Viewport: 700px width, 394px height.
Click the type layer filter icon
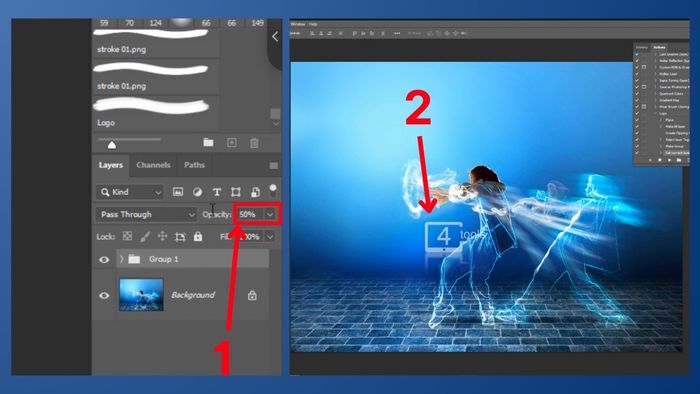(x=217, y=192)
